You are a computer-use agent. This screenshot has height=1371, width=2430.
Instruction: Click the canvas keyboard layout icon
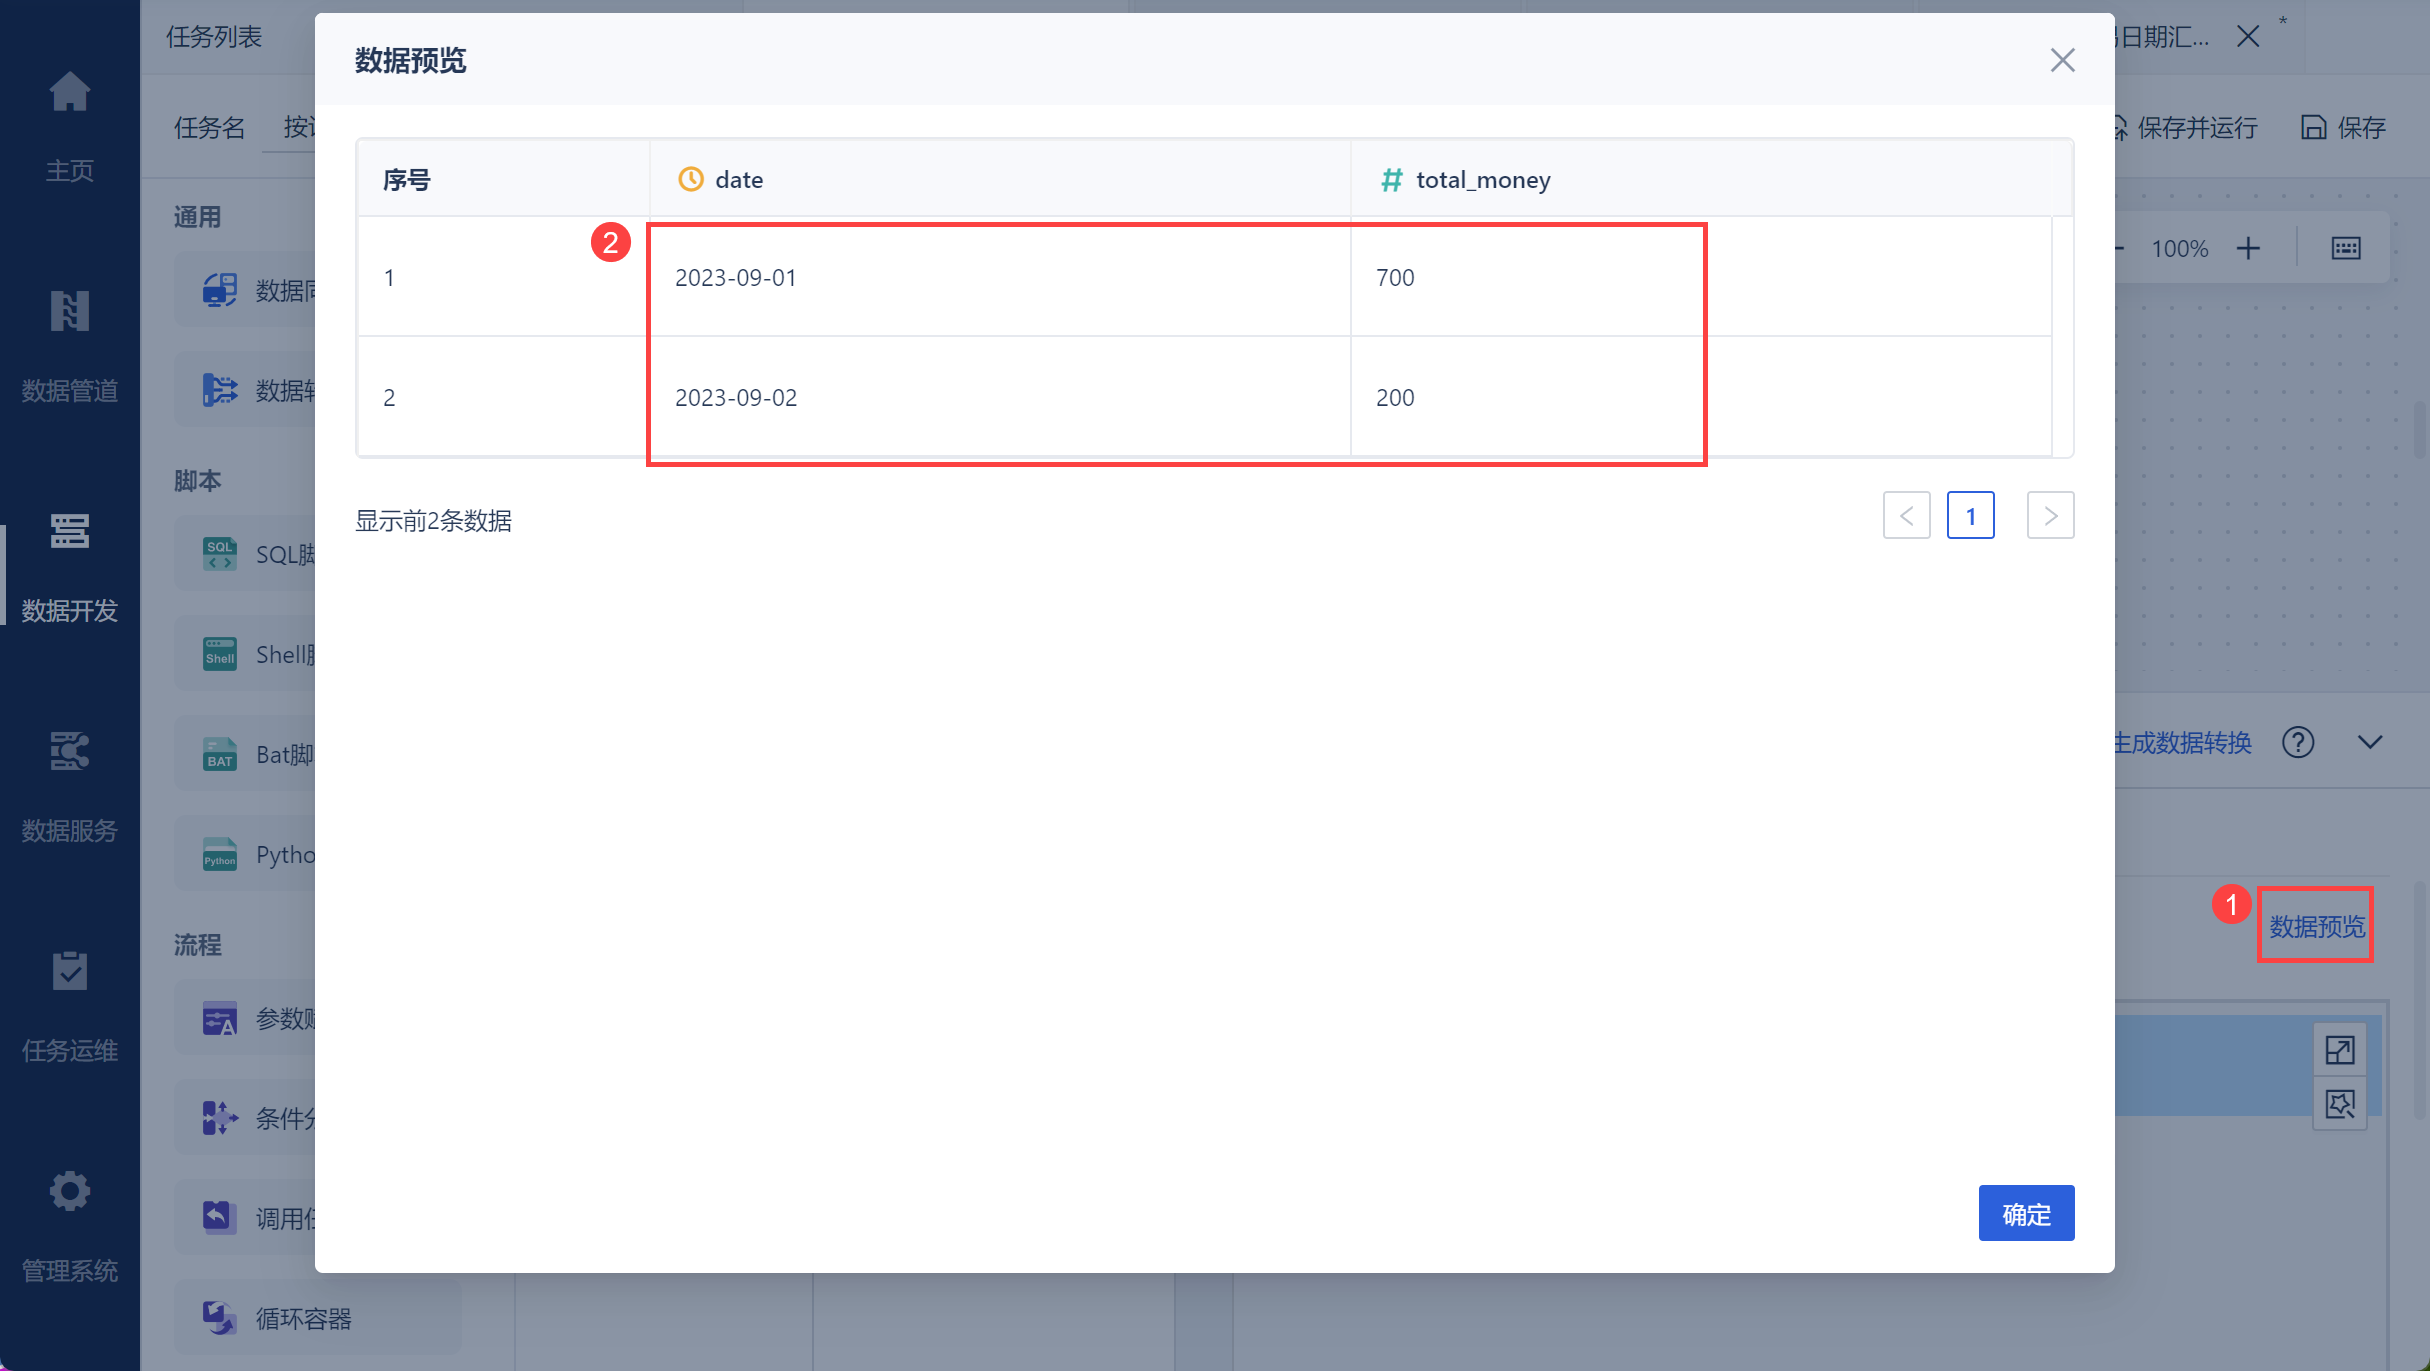point(2346,248)
